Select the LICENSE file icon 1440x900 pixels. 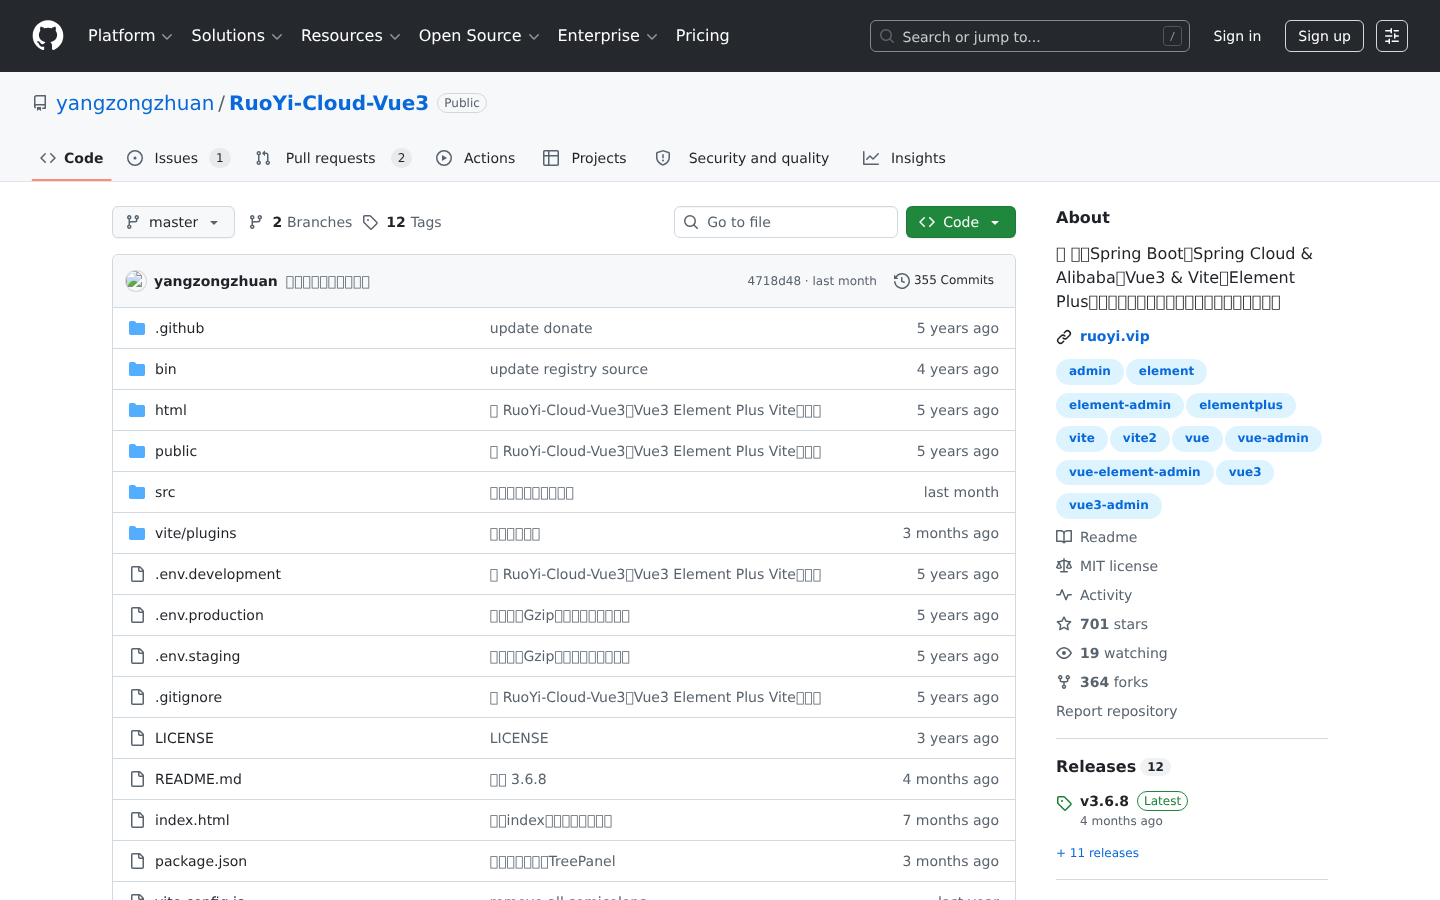tap(137, 738)
